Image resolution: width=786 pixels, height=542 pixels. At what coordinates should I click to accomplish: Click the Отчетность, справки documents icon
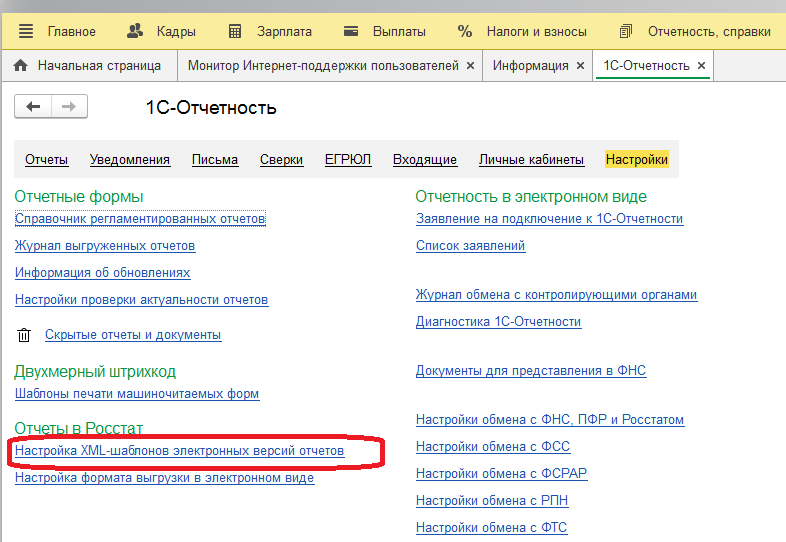(625, 31)
